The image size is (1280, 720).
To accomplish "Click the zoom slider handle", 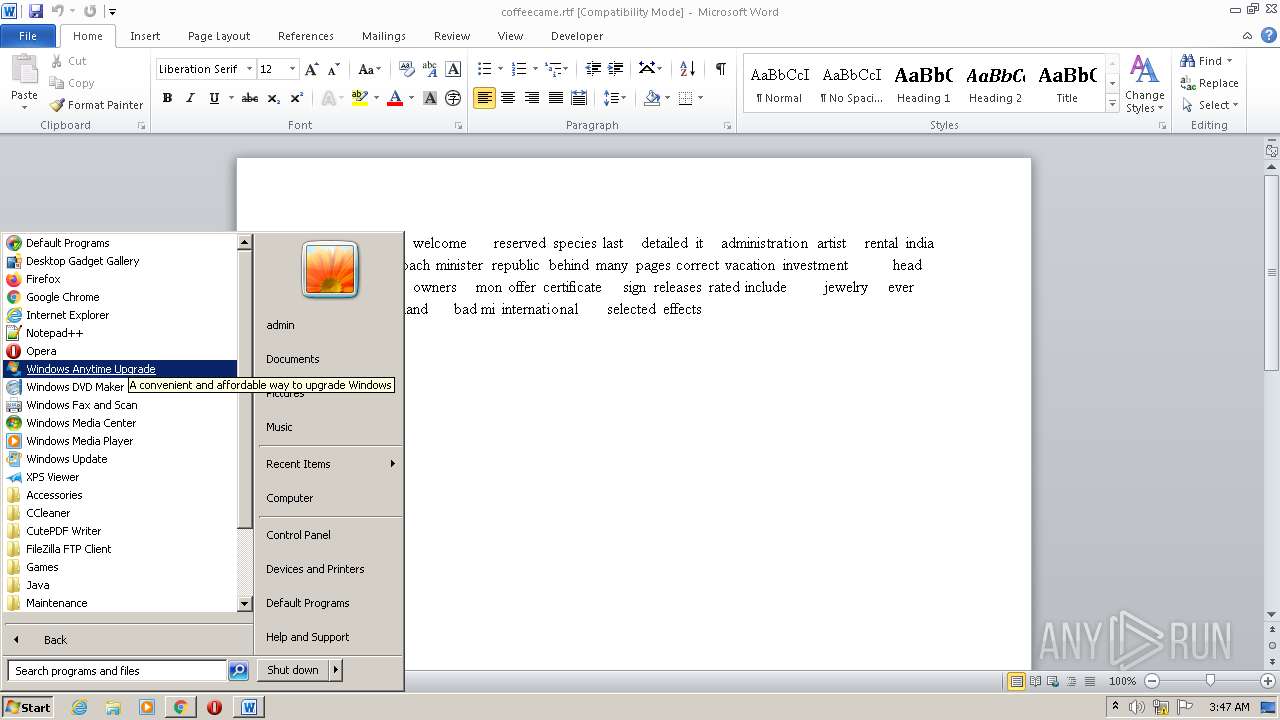I will [1210, 681].
